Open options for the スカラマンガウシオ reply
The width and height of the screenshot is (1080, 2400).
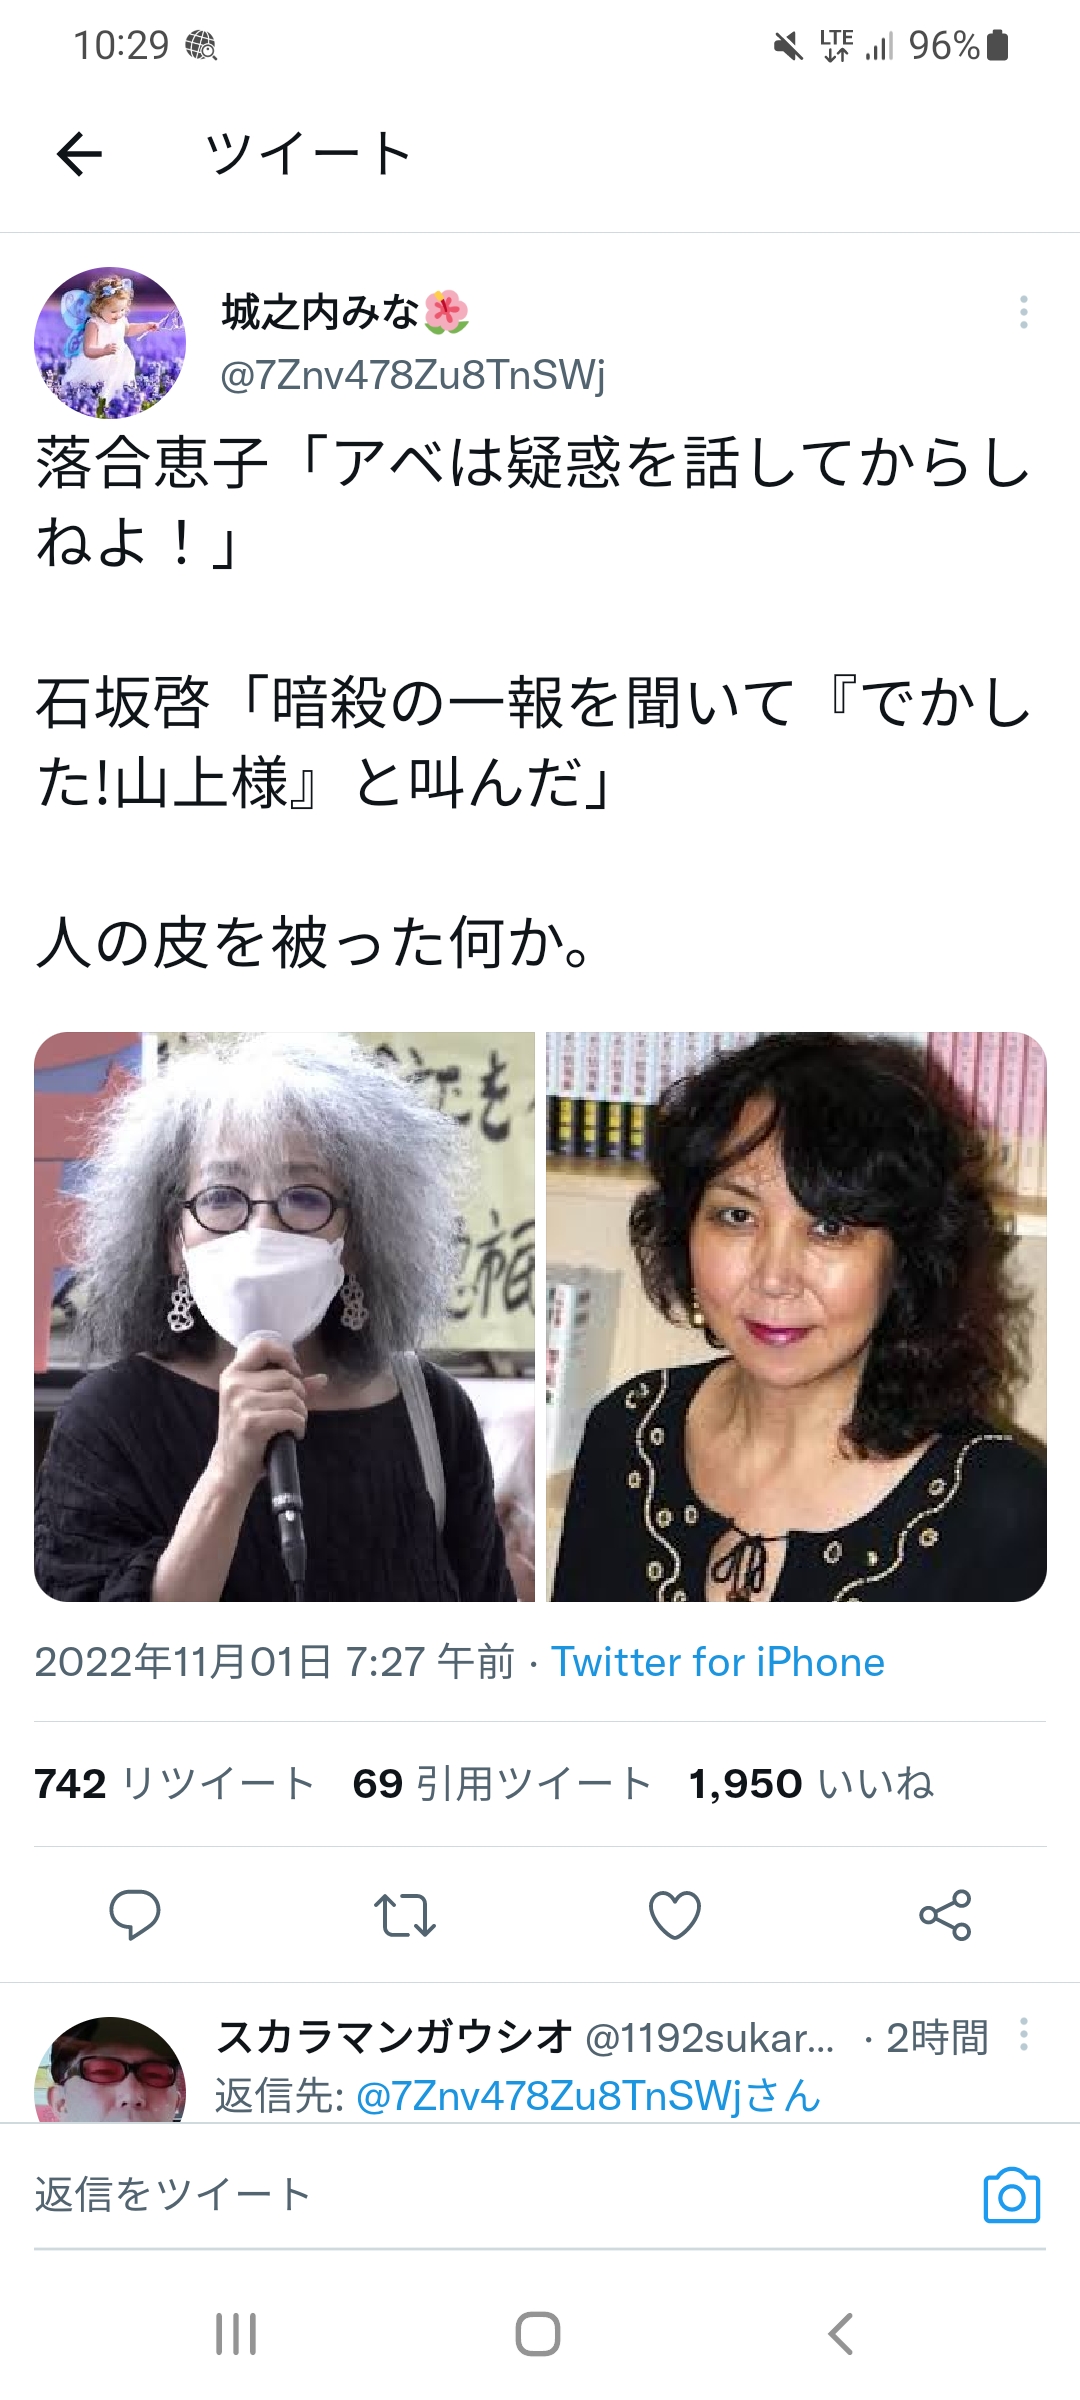tap(1023, 2035)
